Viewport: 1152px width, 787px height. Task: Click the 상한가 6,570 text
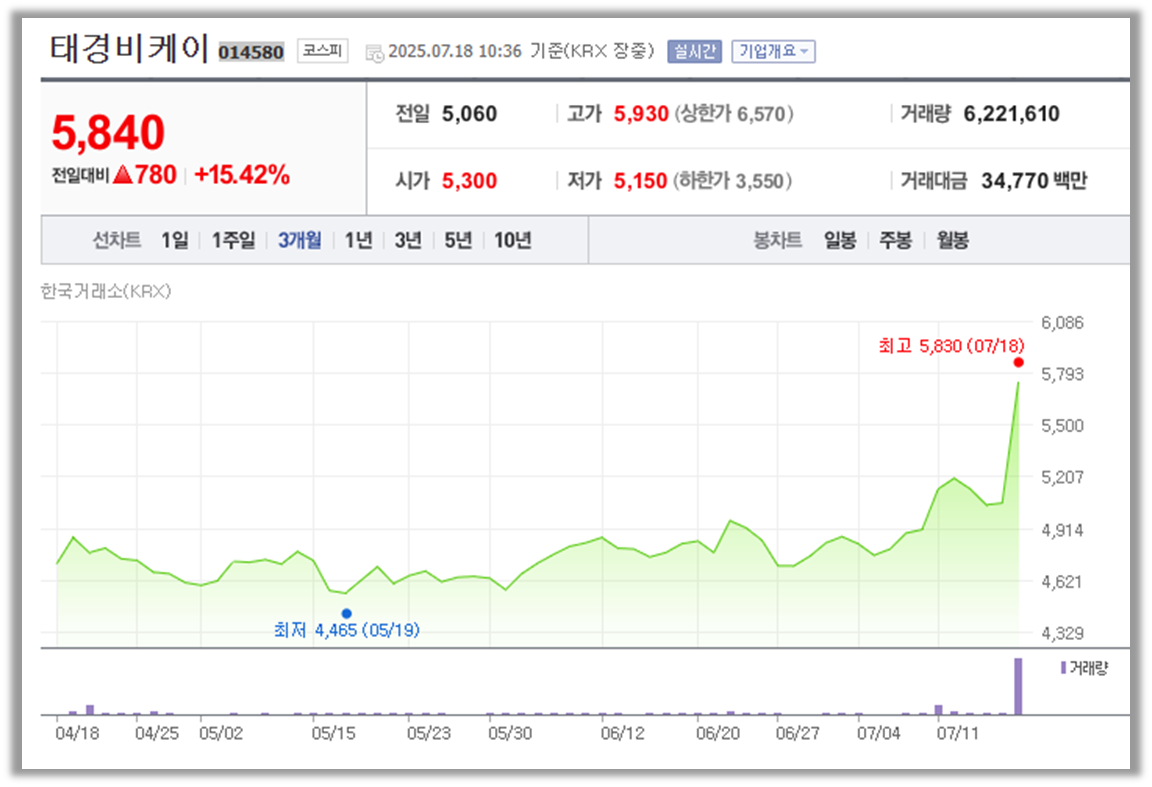coord(734,114)
